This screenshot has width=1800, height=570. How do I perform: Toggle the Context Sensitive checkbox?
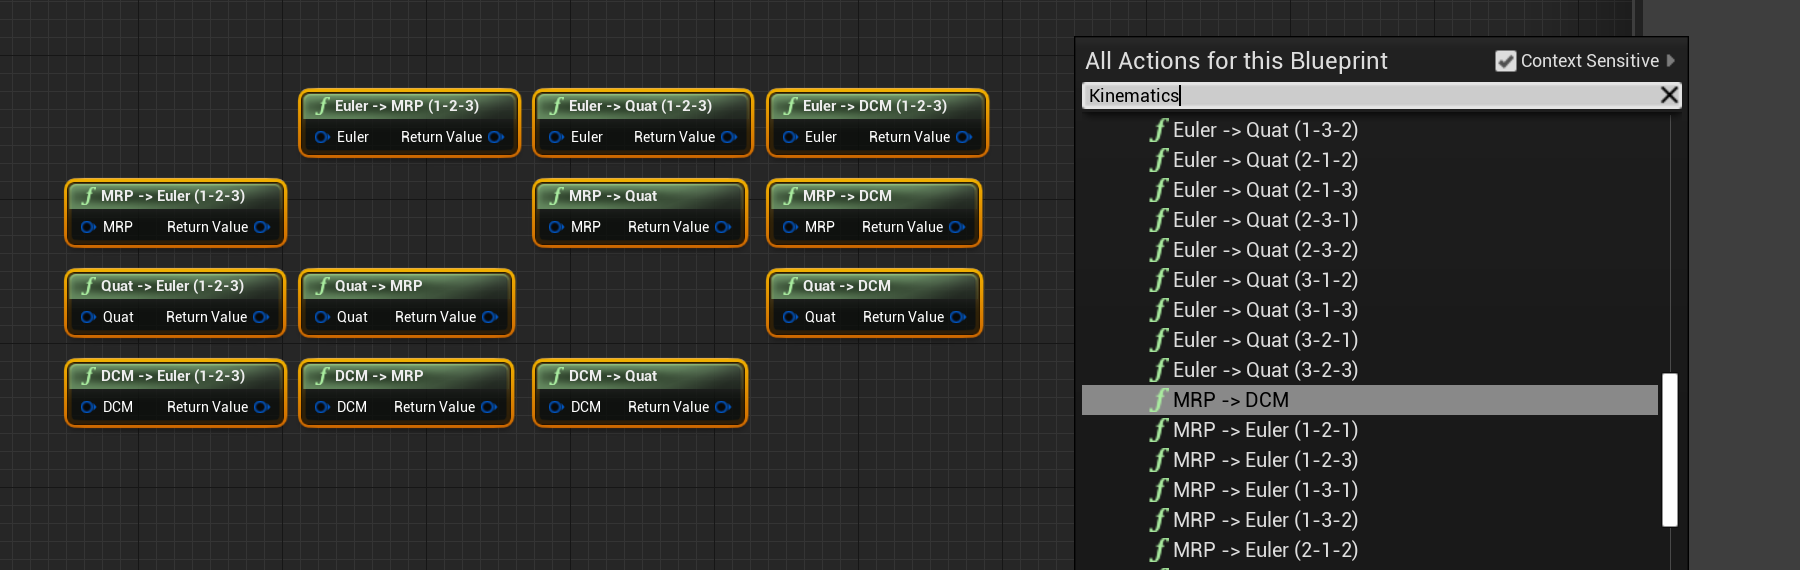[1505, 61]
